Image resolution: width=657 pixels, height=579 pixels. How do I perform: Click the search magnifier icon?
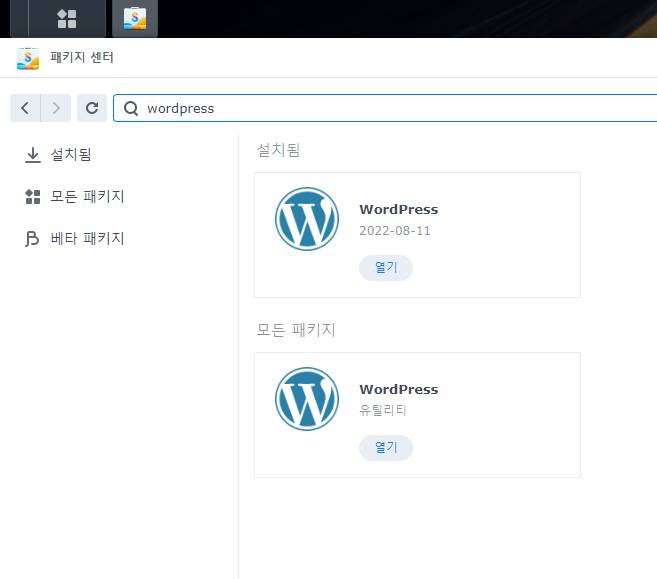pos(131,109)
